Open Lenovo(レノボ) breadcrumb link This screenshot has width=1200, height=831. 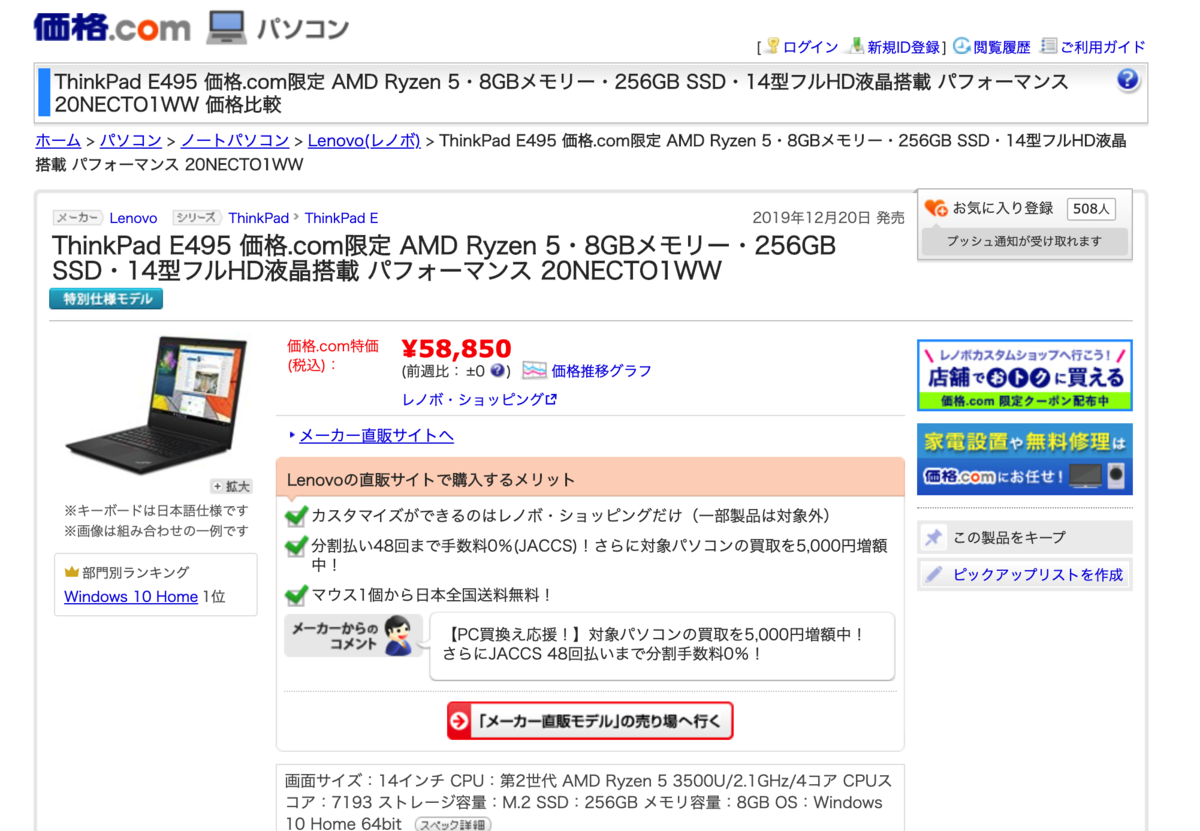364,140
